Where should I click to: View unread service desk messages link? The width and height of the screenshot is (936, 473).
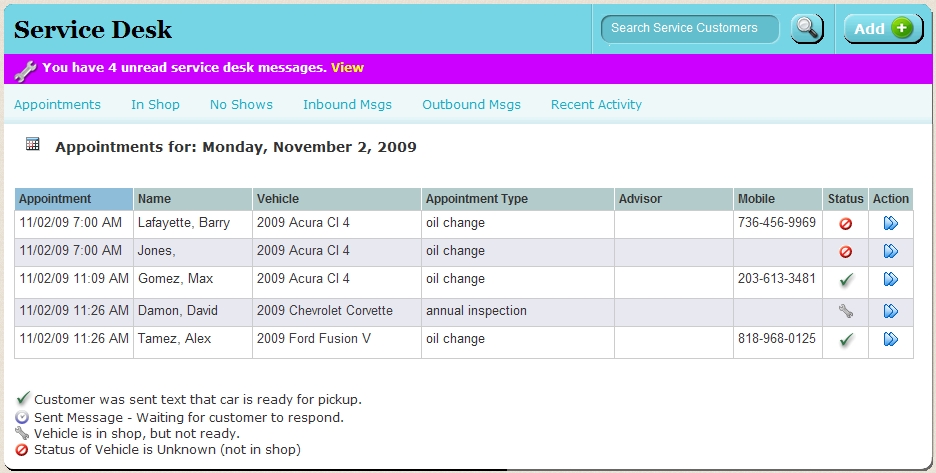[347, 67]
